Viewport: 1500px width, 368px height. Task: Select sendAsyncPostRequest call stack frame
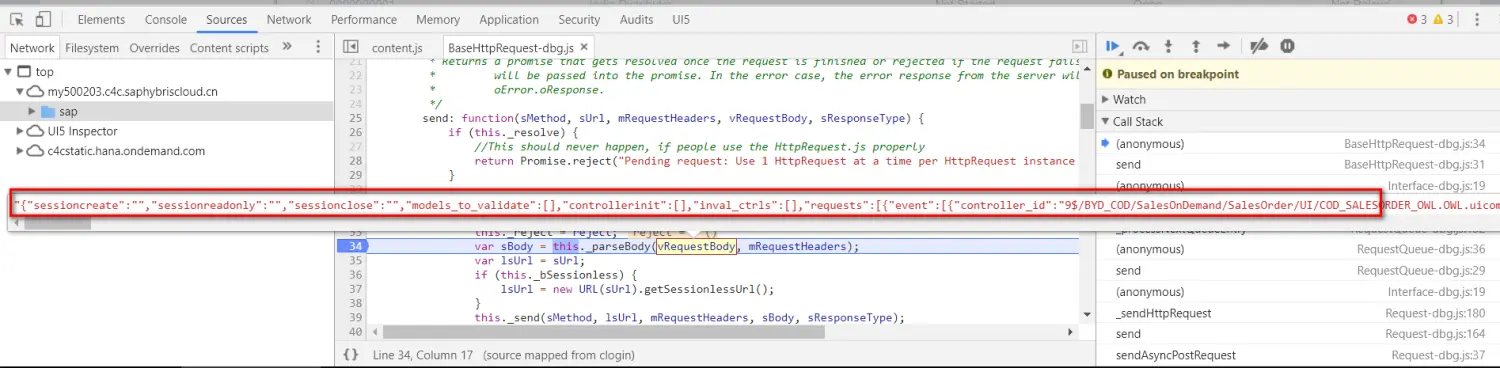pos(1298,355)
